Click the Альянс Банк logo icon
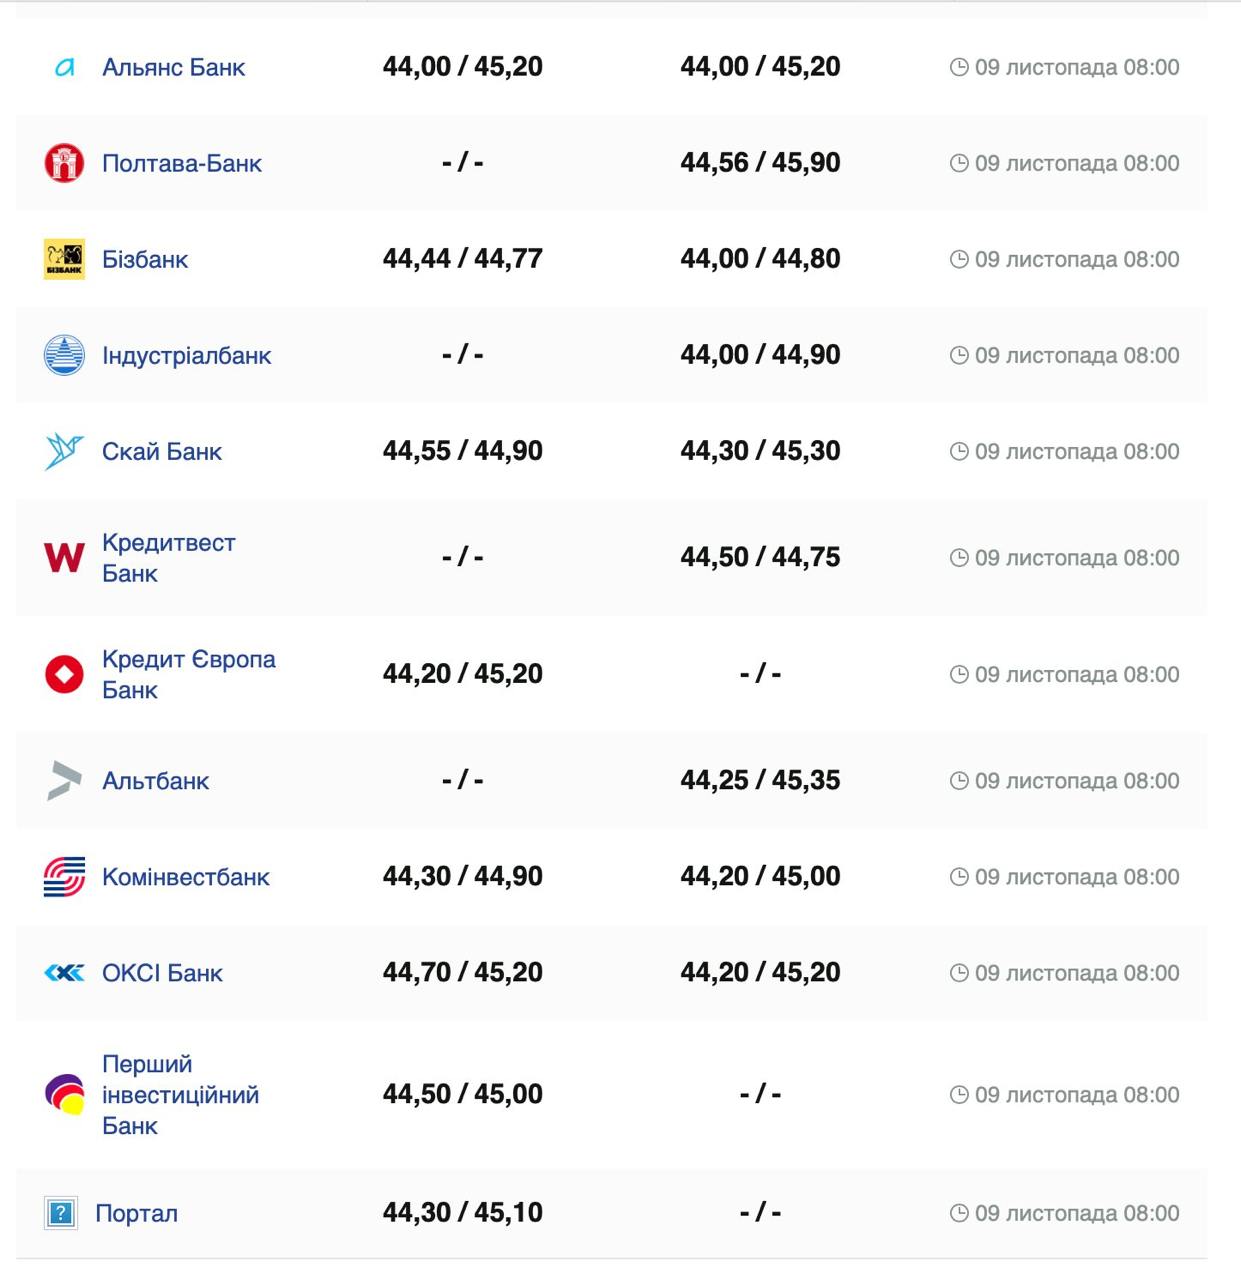 pos(64,68)
